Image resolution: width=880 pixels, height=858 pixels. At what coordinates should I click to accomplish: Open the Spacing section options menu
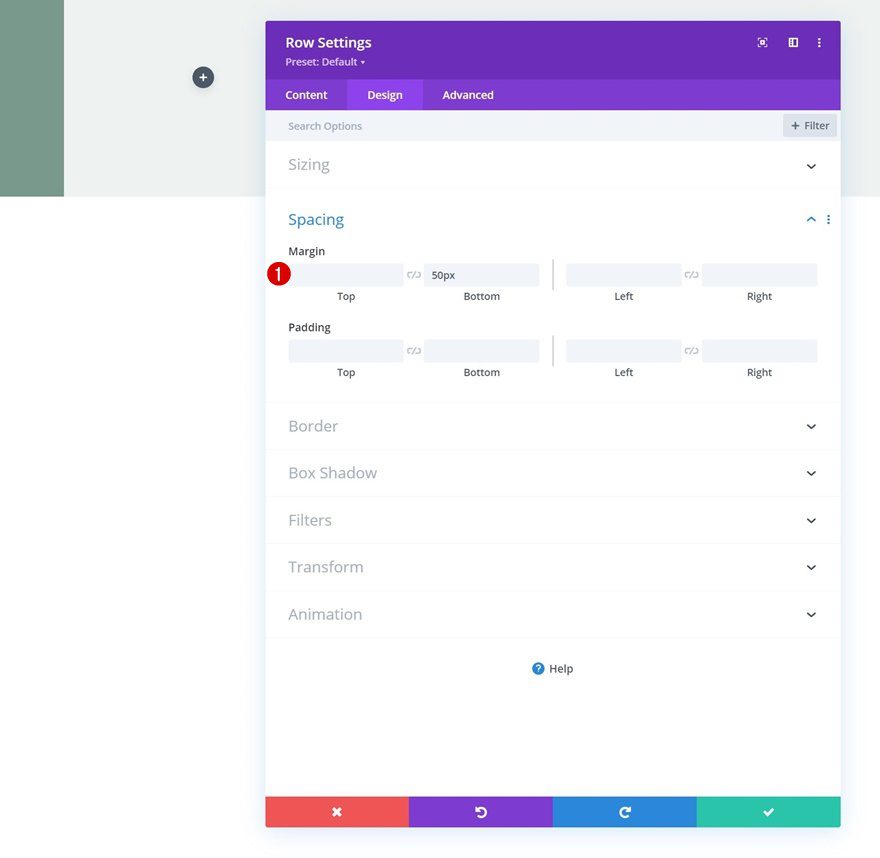pyautogui.click(x=827, y=219)
